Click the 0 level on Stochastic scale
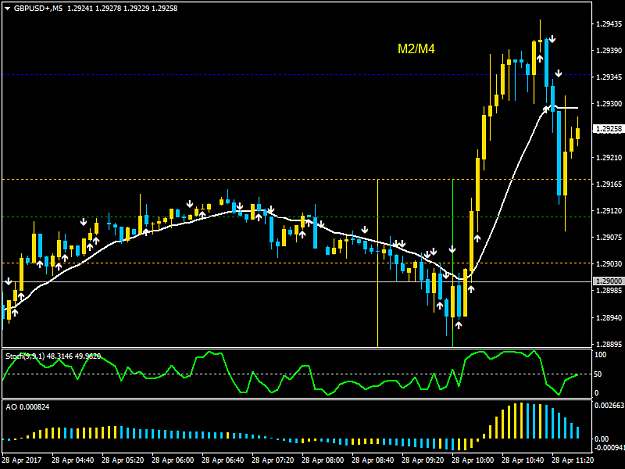Image resolution: width=625 pixels, height=469 pixels. point(596,393)
